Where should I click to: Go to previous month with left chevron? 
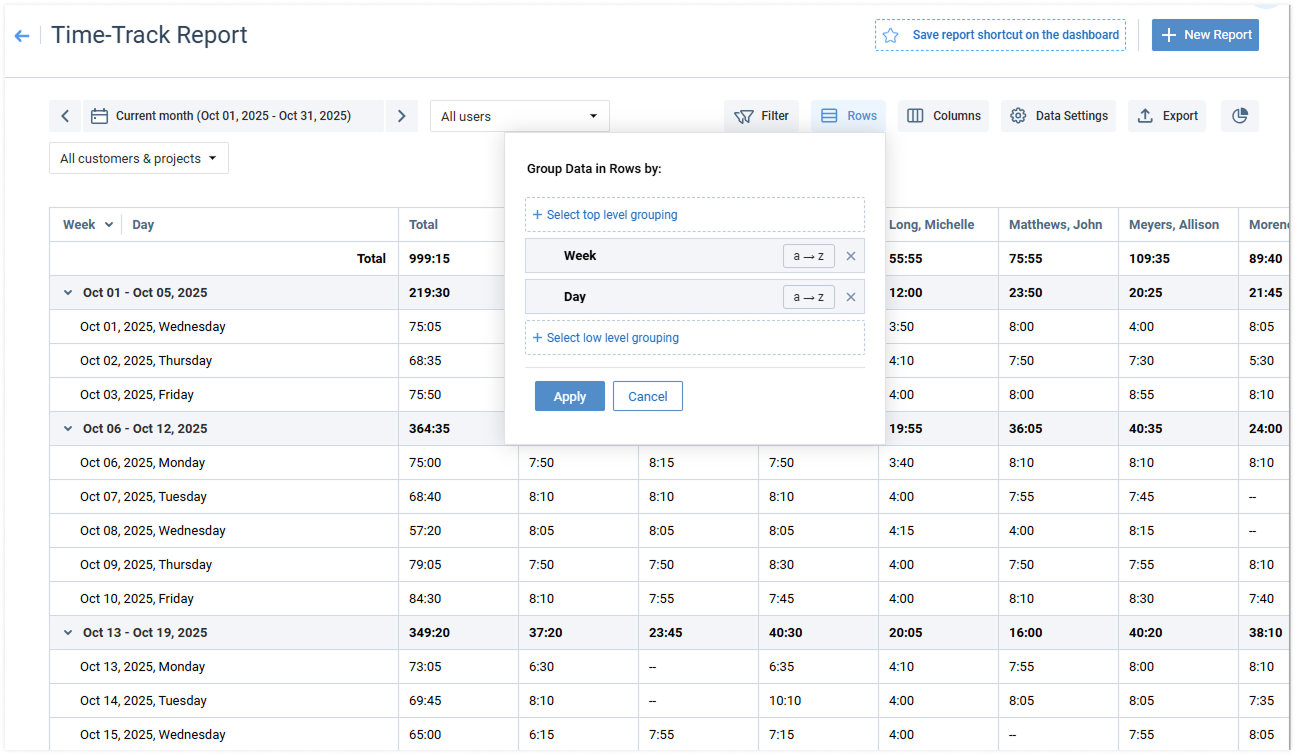tap(65, 116)
